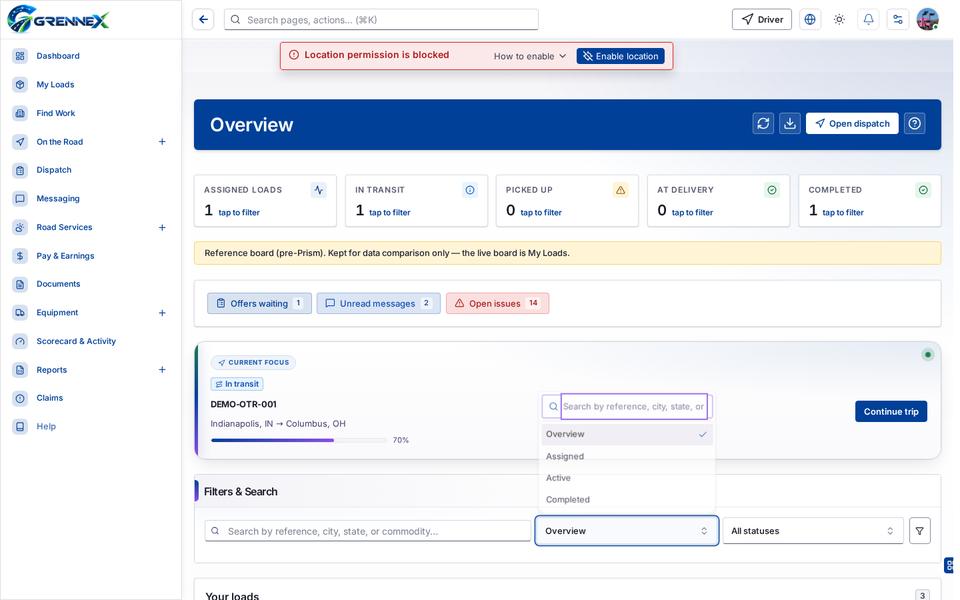Click the Documents file icon
Screen dimensions: 960x600
pos(20,284)
